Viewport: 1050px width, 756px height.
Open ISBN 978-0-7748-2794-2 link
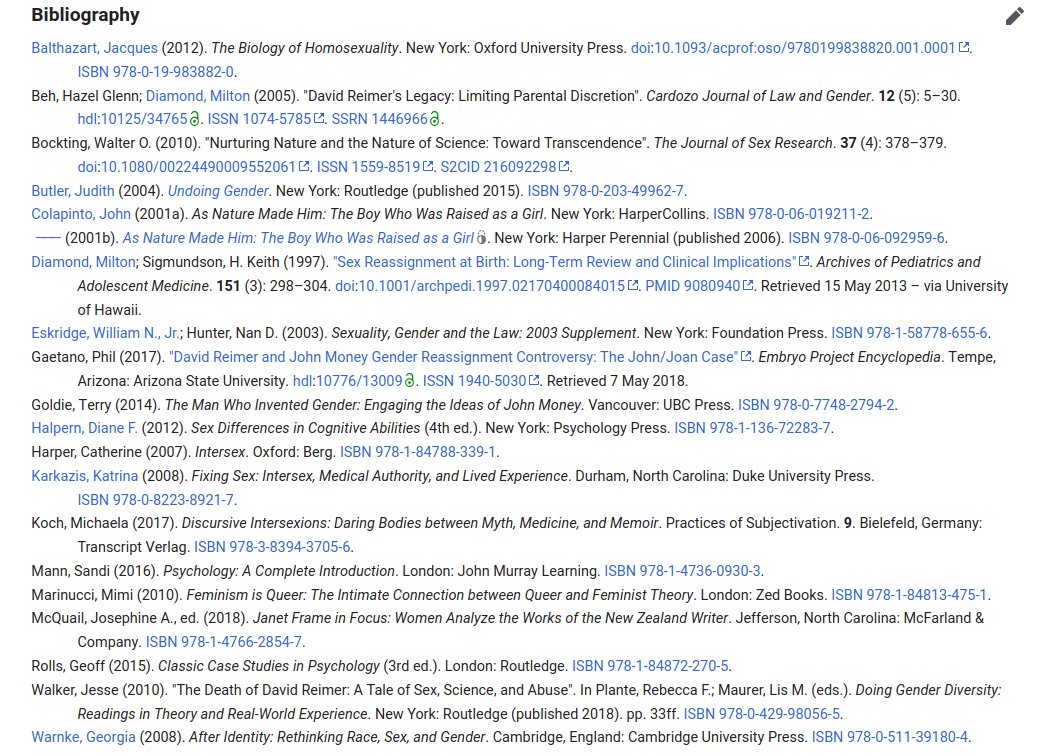pyautogui.click(x=816, y=405)
